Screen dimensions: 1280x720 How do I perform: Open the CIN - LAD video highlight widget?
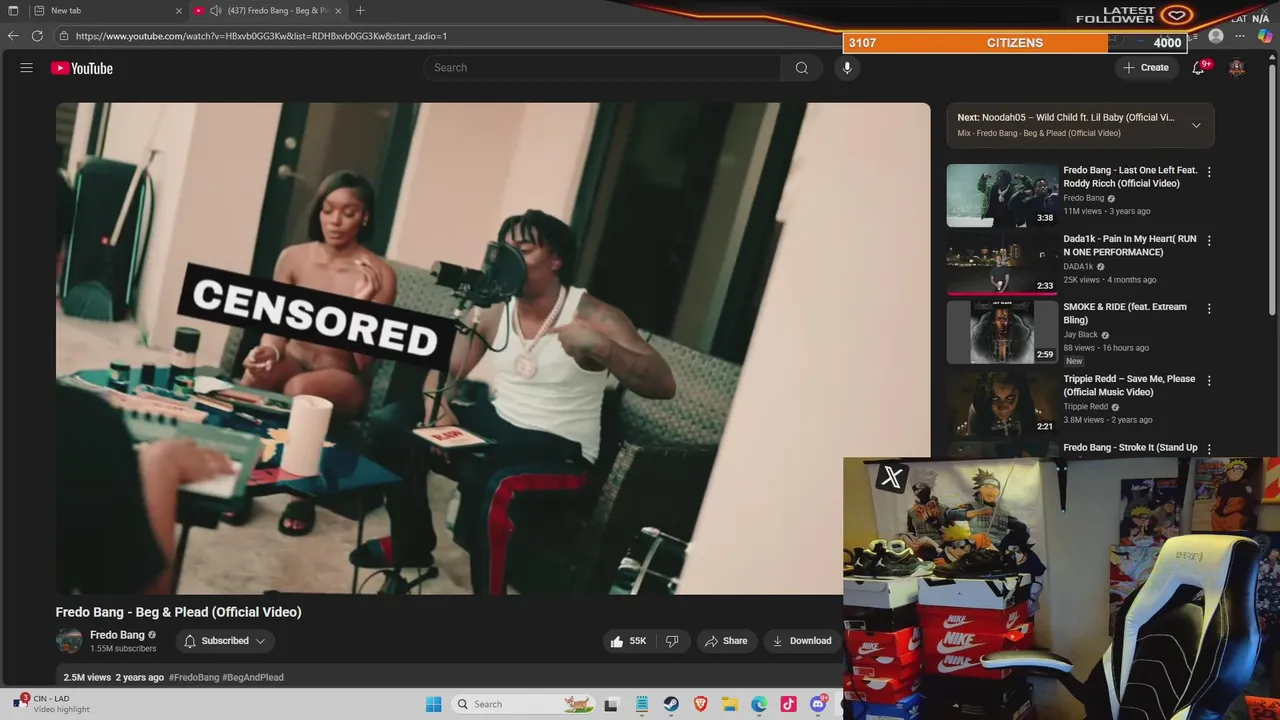click(x=52, y=704)
